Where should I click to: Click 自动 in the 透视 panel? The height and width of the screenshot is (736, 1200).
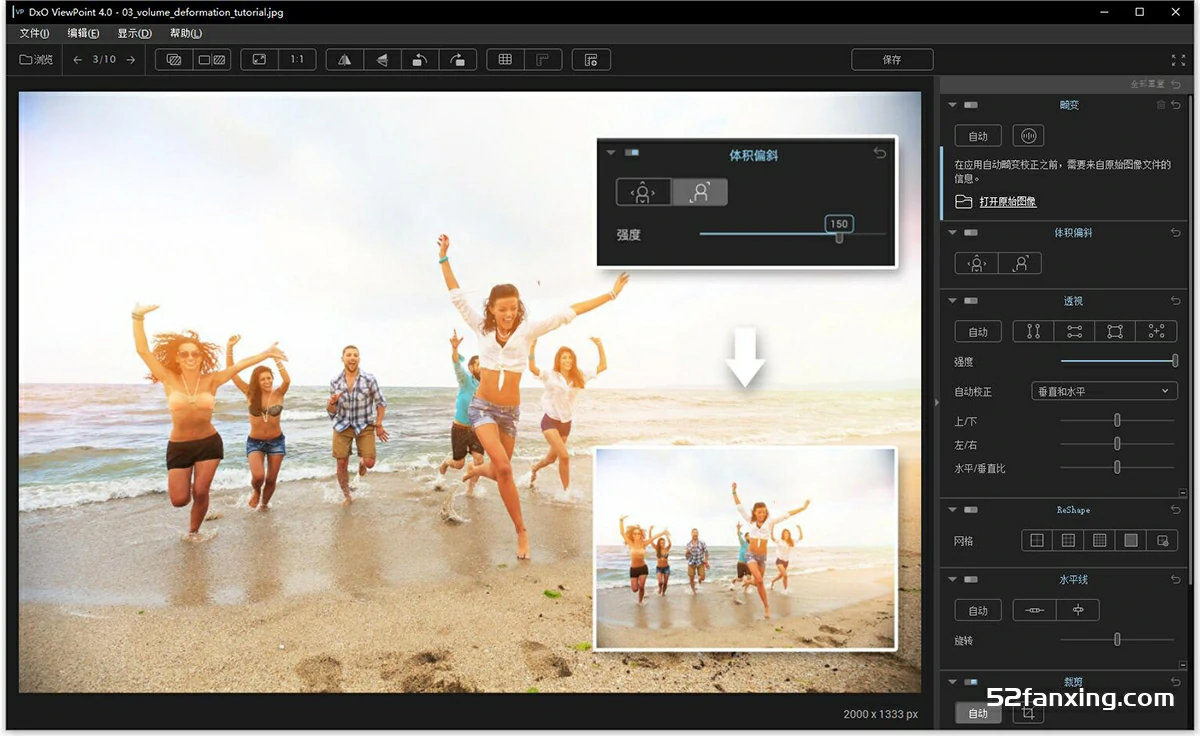coord(978,331)
